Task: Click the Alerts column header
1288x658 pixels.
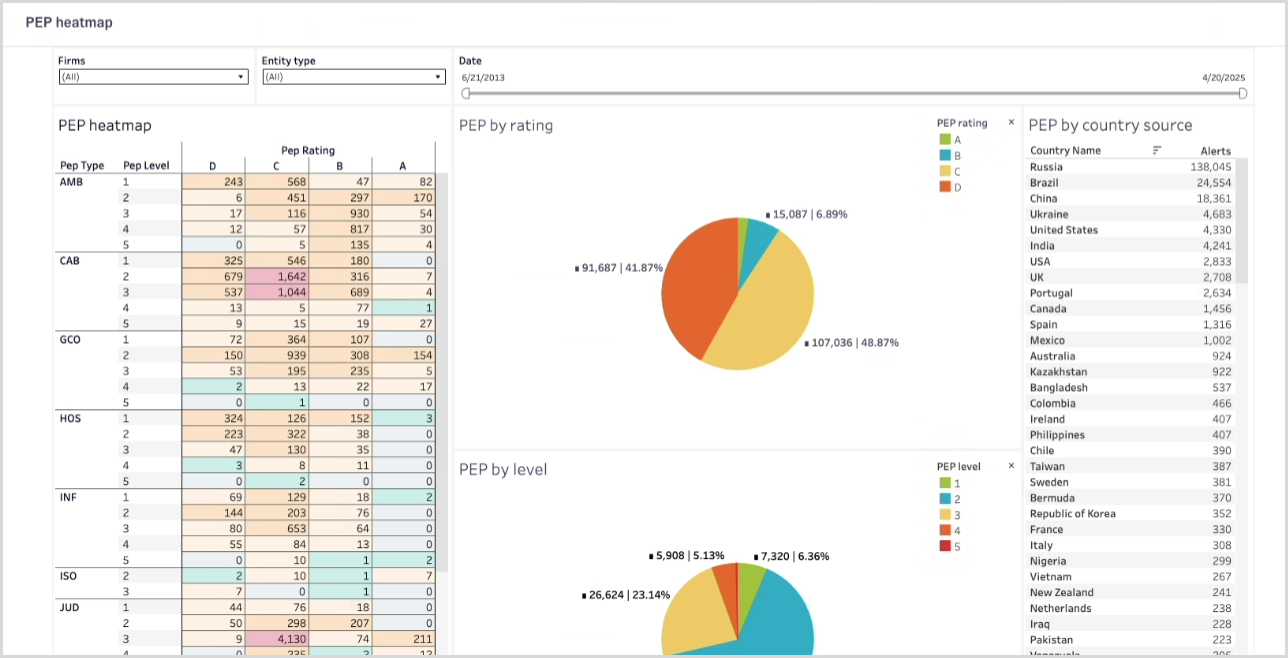Action: (1215, 151)
